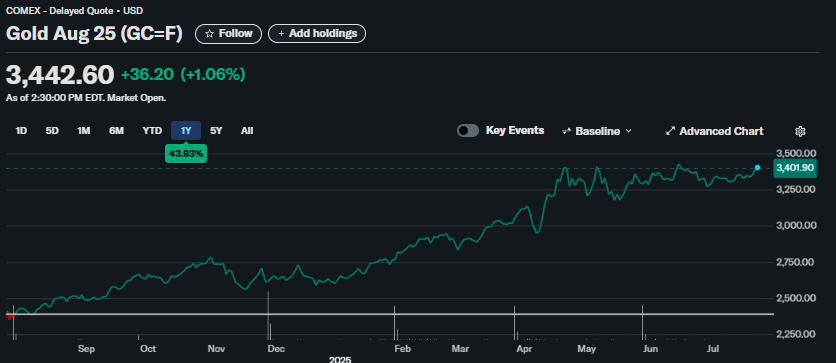The image size is (836, 363).
Task: Toggle the Key Events switch
Action: pyautogui.click(x=468, y=131)
